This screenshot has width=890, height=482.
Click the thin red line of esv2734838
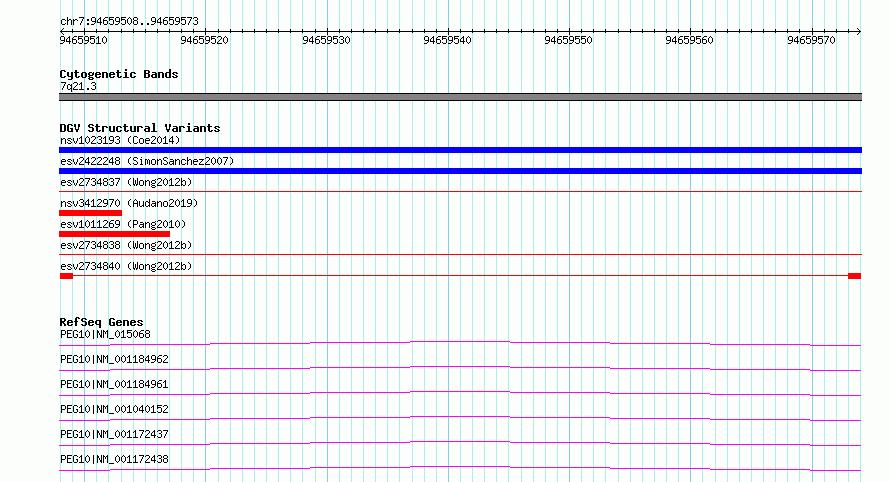[x=460, y=255]
